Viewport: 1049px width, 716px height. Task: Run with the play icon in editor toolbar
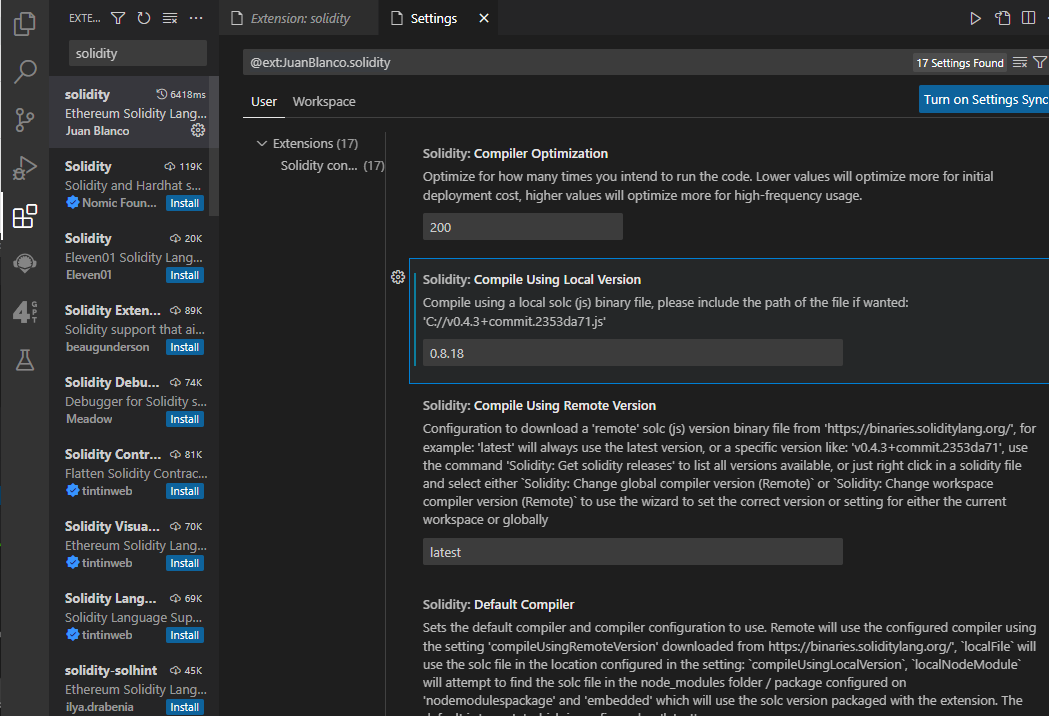(x=975, y=18)
